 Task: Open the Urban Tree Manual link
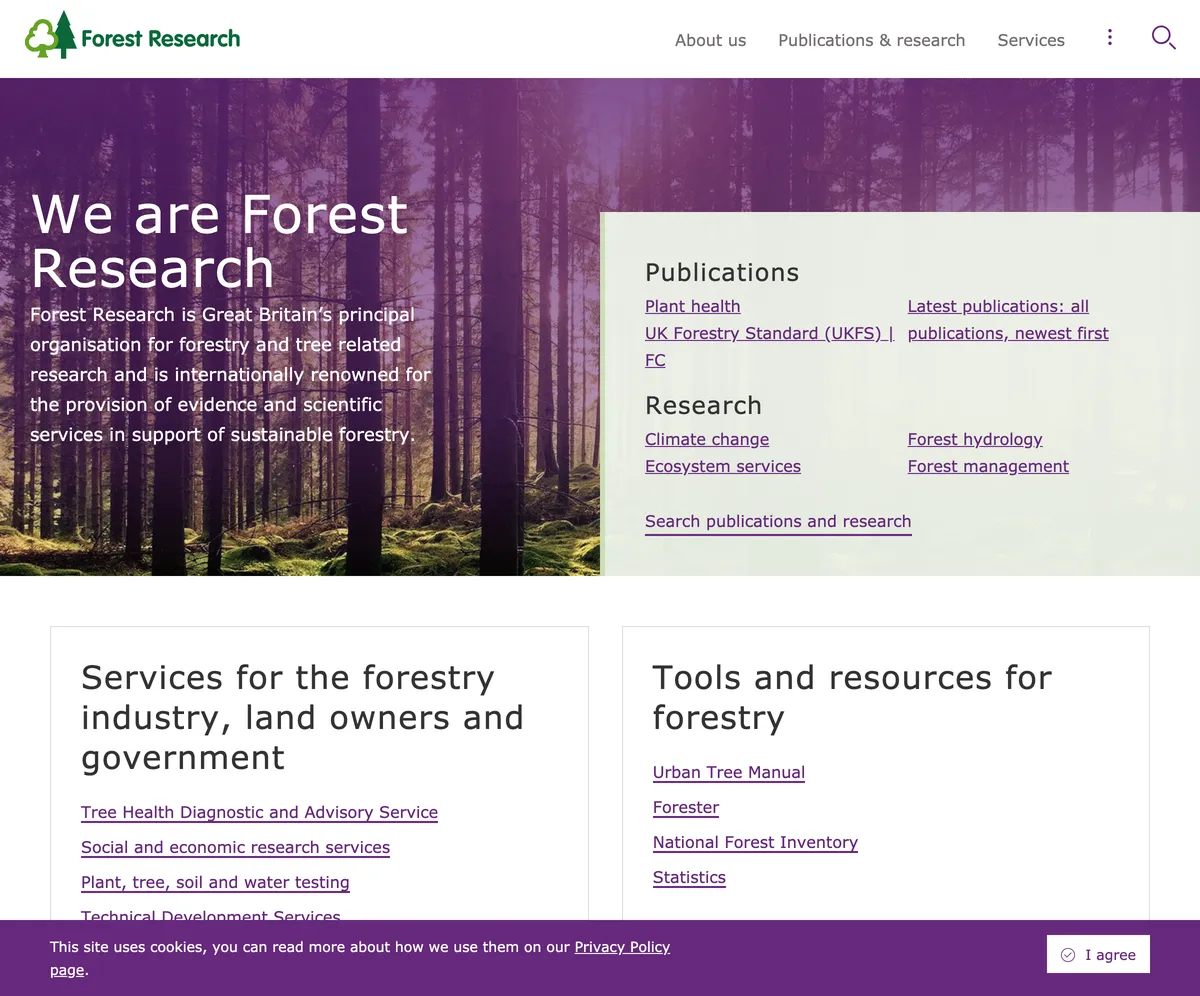pos(729,772)
